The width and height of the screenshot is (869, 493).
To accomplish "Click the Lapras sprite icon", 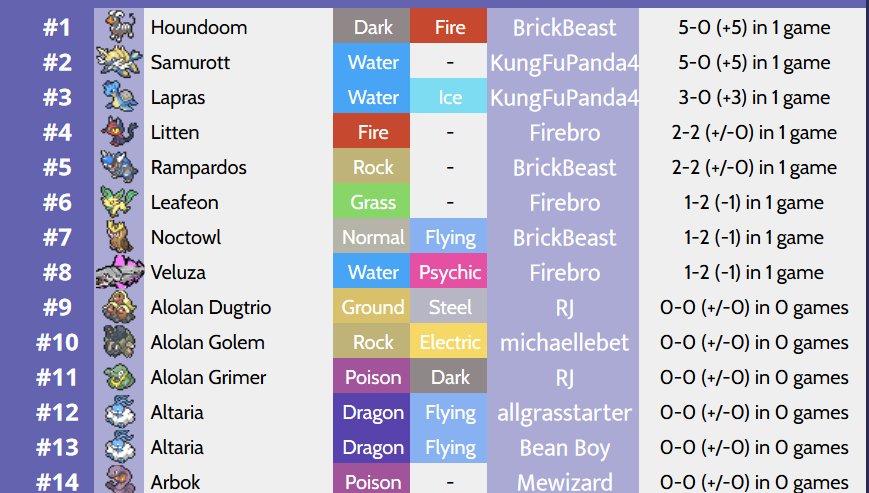I will [x=119, y=97].
